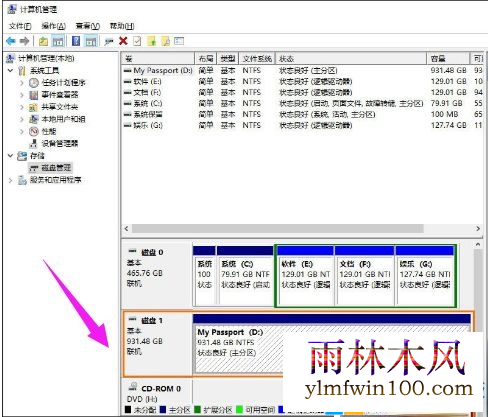The image size is (488, 417).
Task: Open the 帮助(H) menu
Action: tap(122, 26)
